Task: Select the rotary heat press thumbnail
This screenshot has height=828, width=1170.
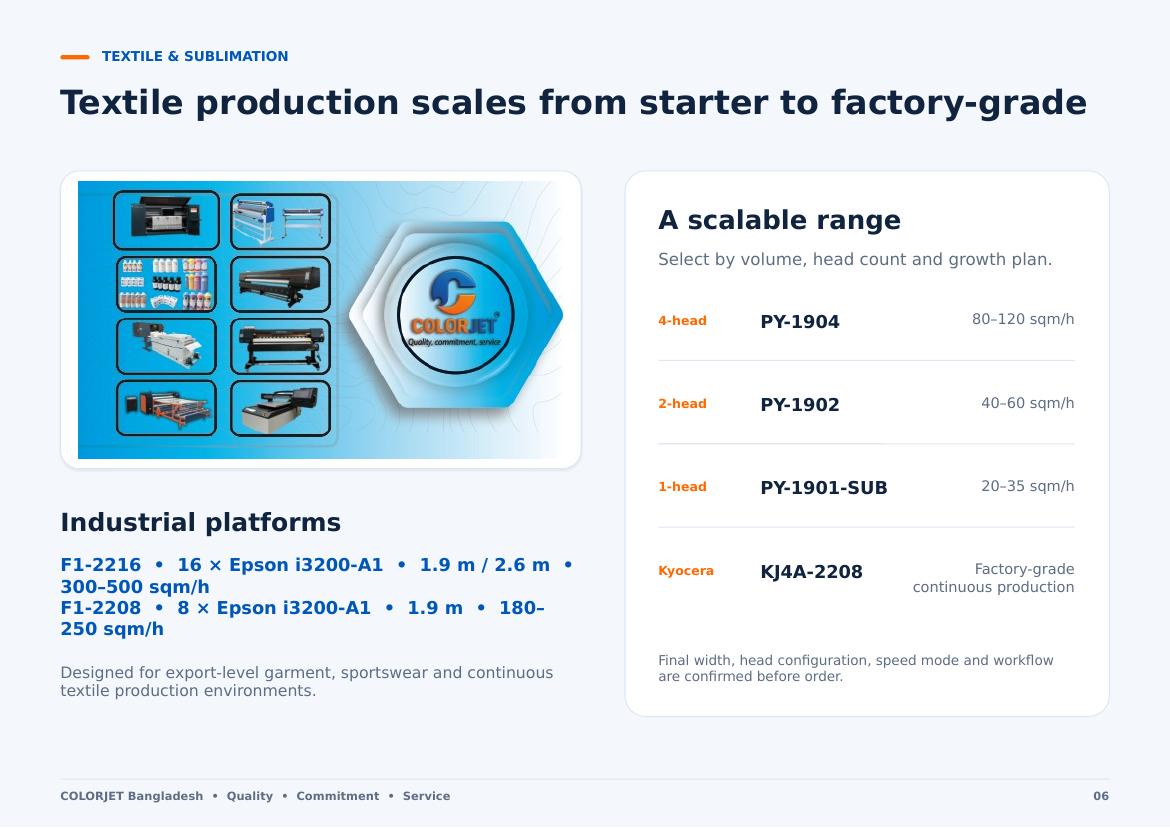Action: click(166, 408)
